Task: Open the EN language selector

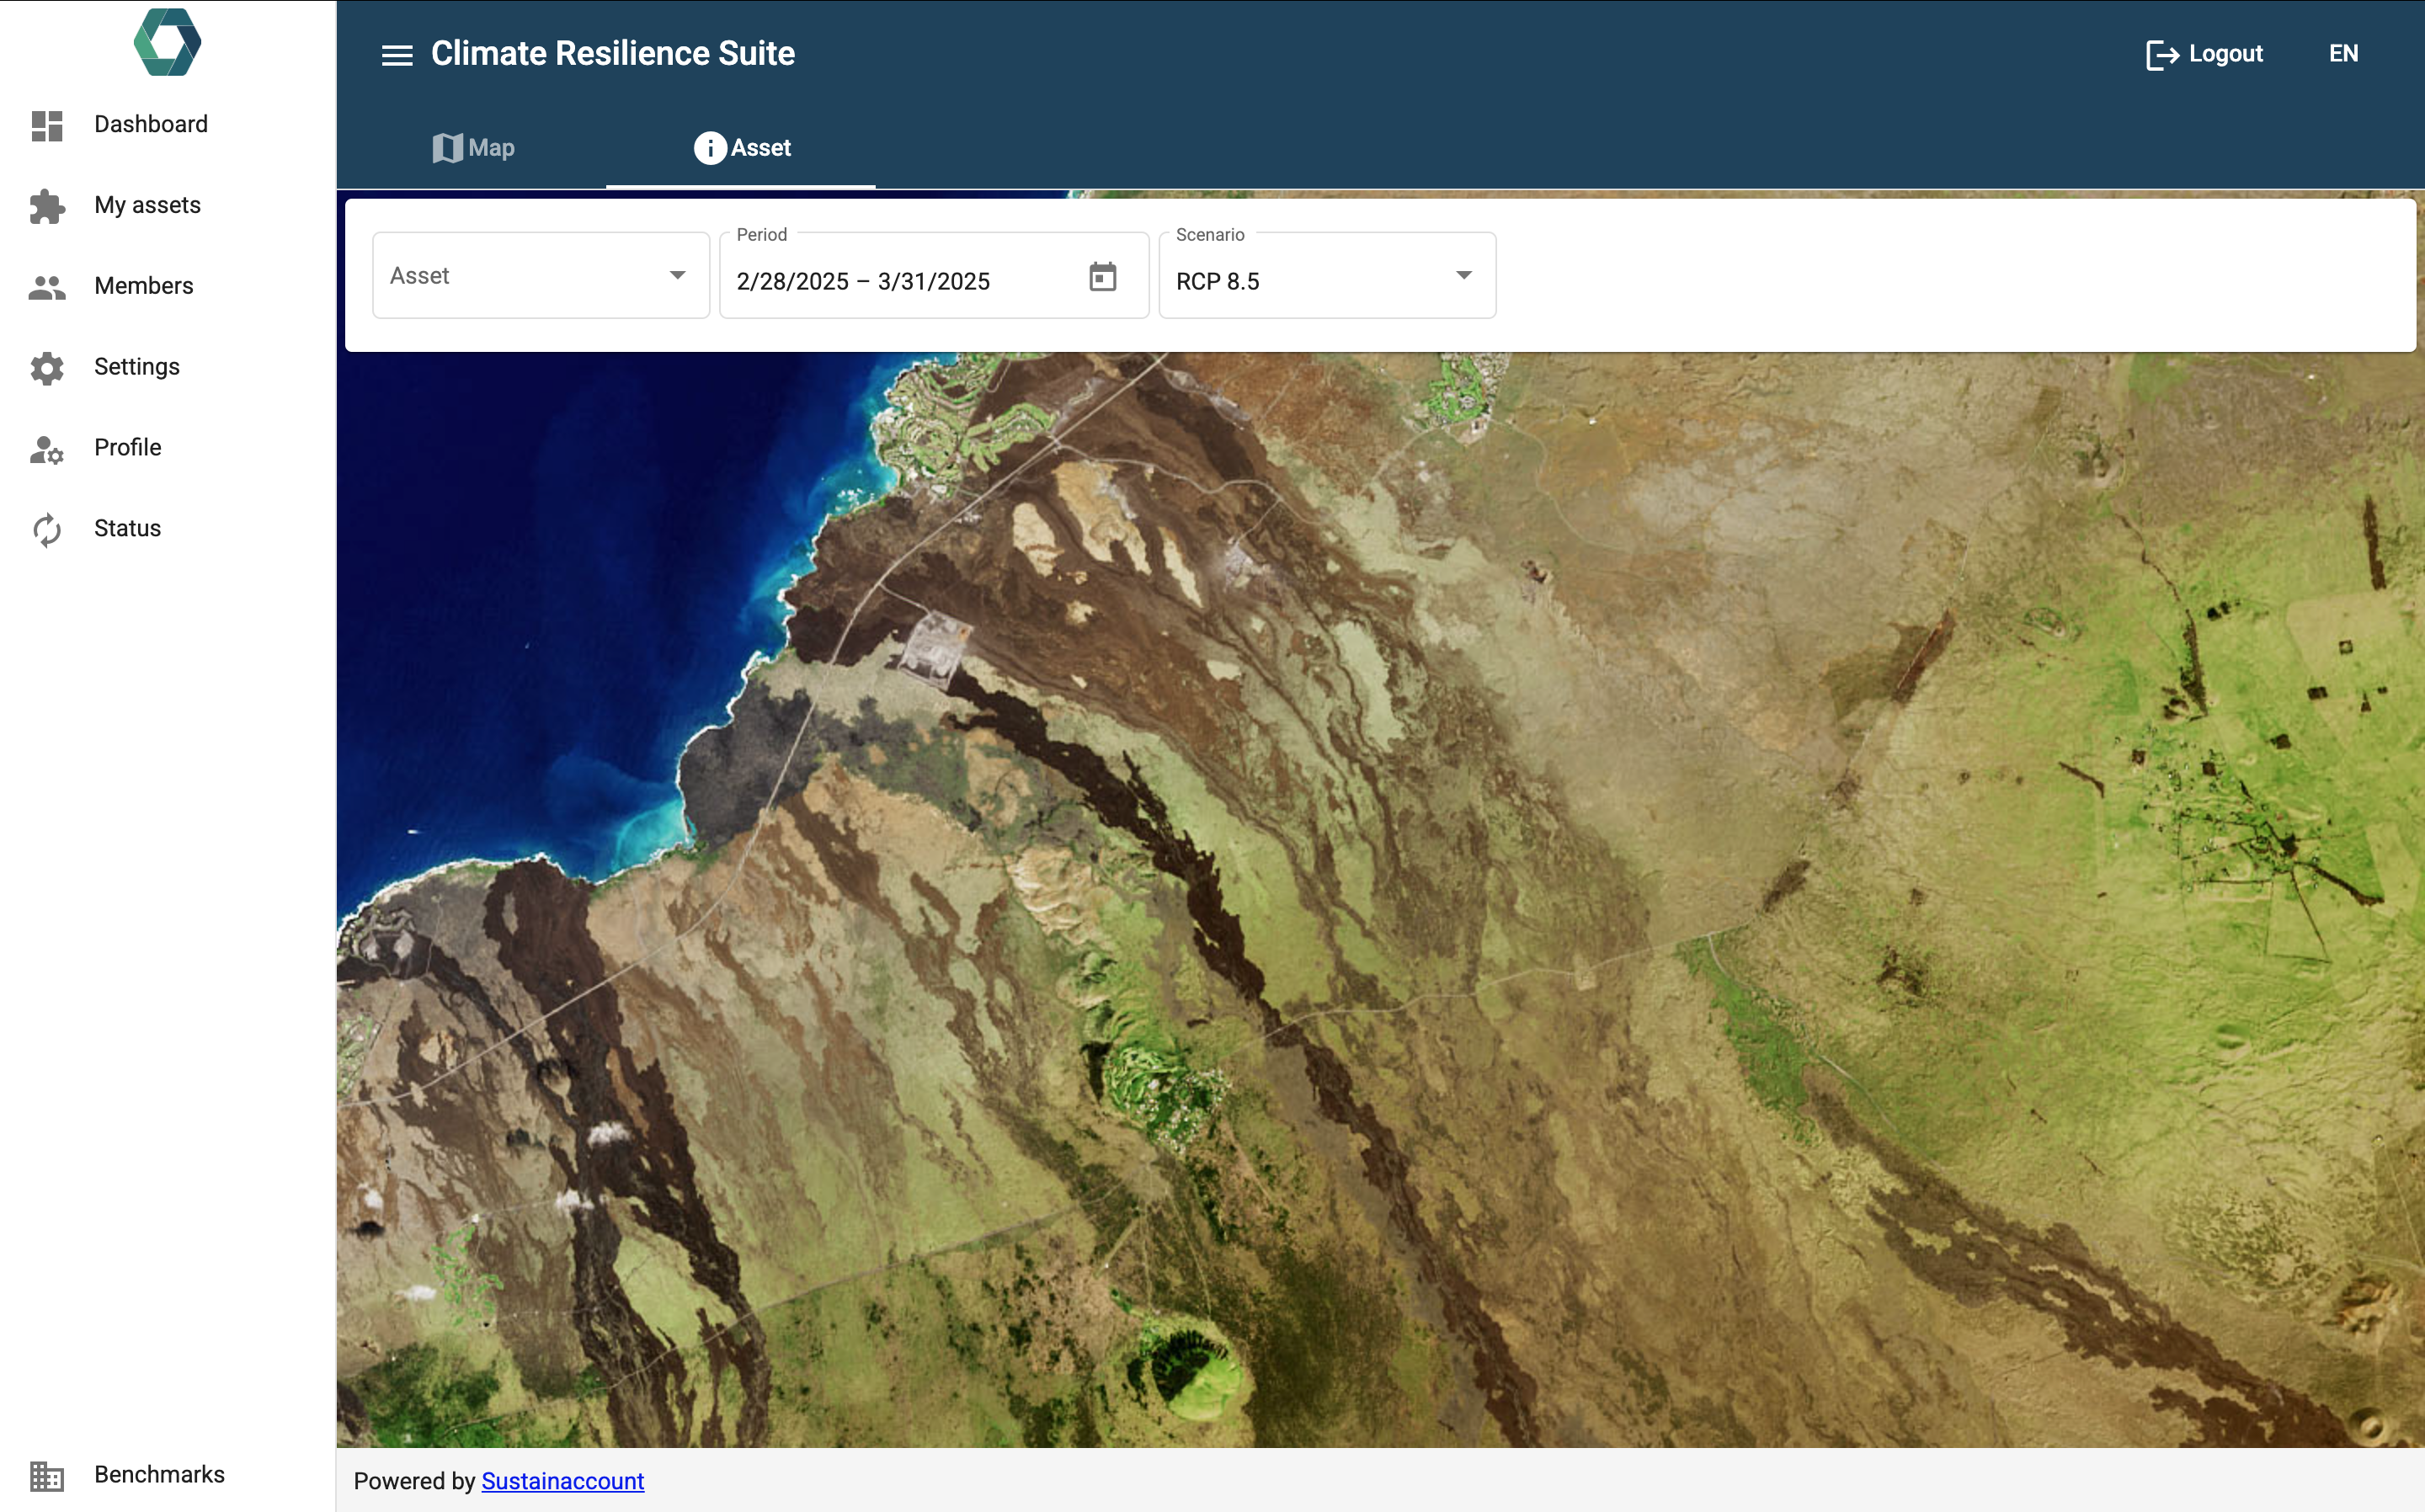Action: click(x=2343, y=54)
